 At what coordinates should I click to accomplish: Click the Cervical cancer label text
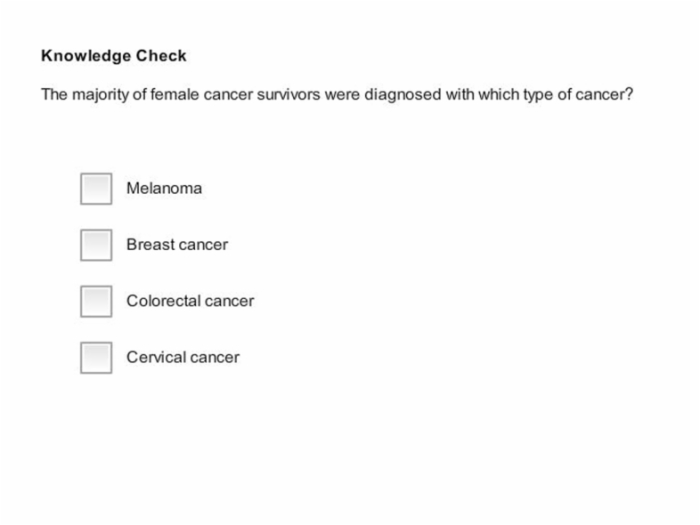click(183, 357)
